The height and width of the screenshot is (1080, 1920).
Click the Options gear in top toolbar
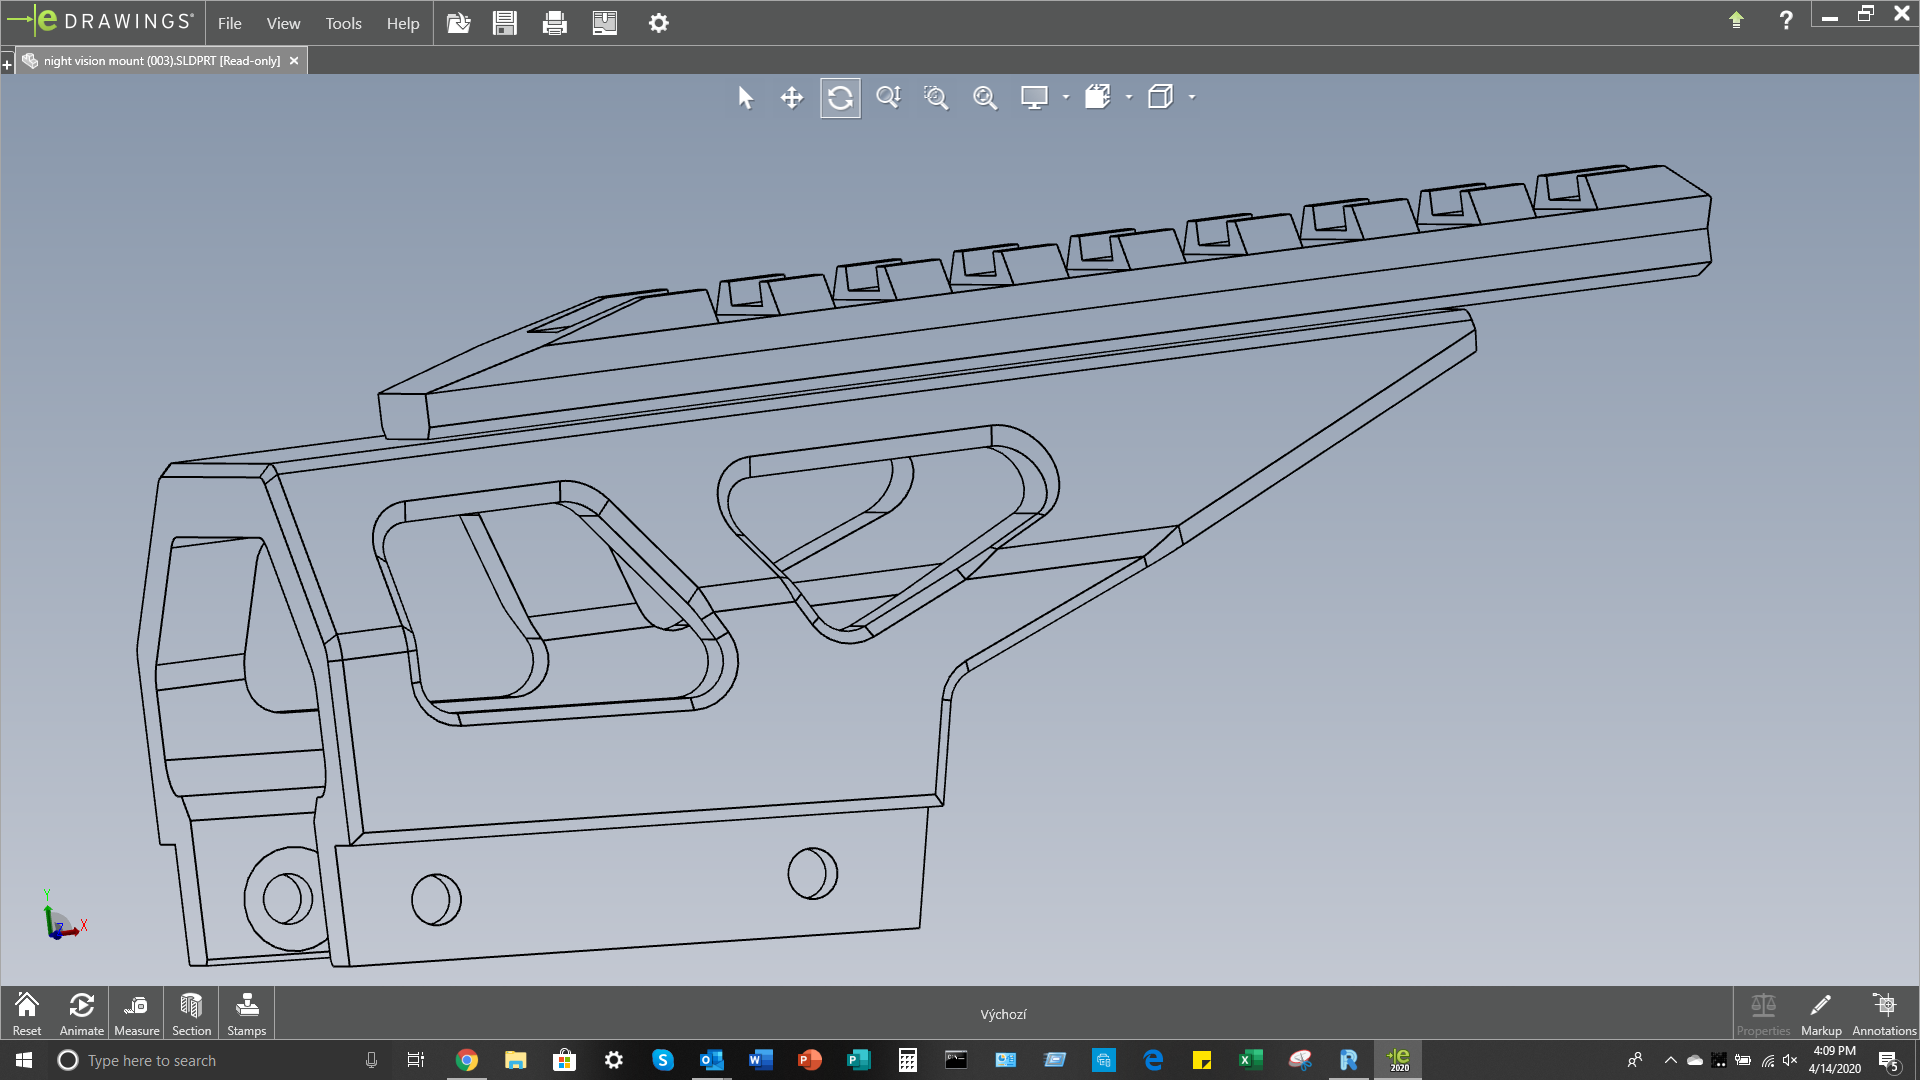(658, 23)
